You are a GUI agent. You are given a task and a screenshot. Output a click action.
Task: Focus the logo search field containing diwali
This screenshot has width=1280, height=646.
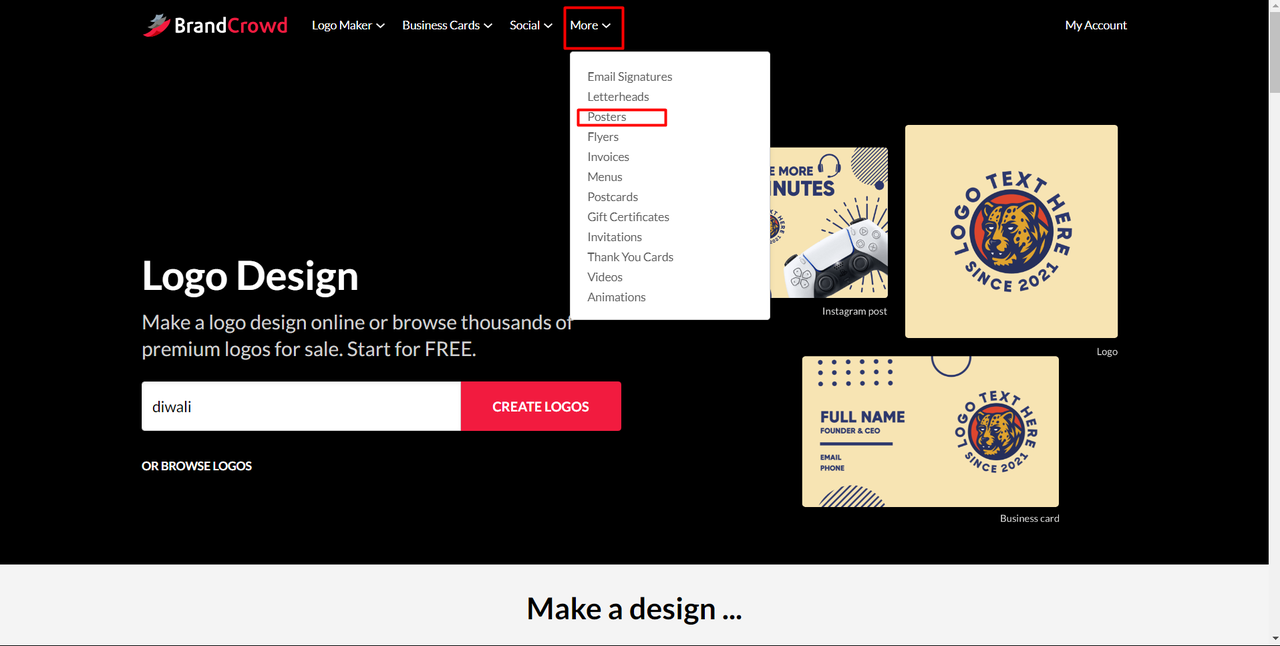(301, 406)
